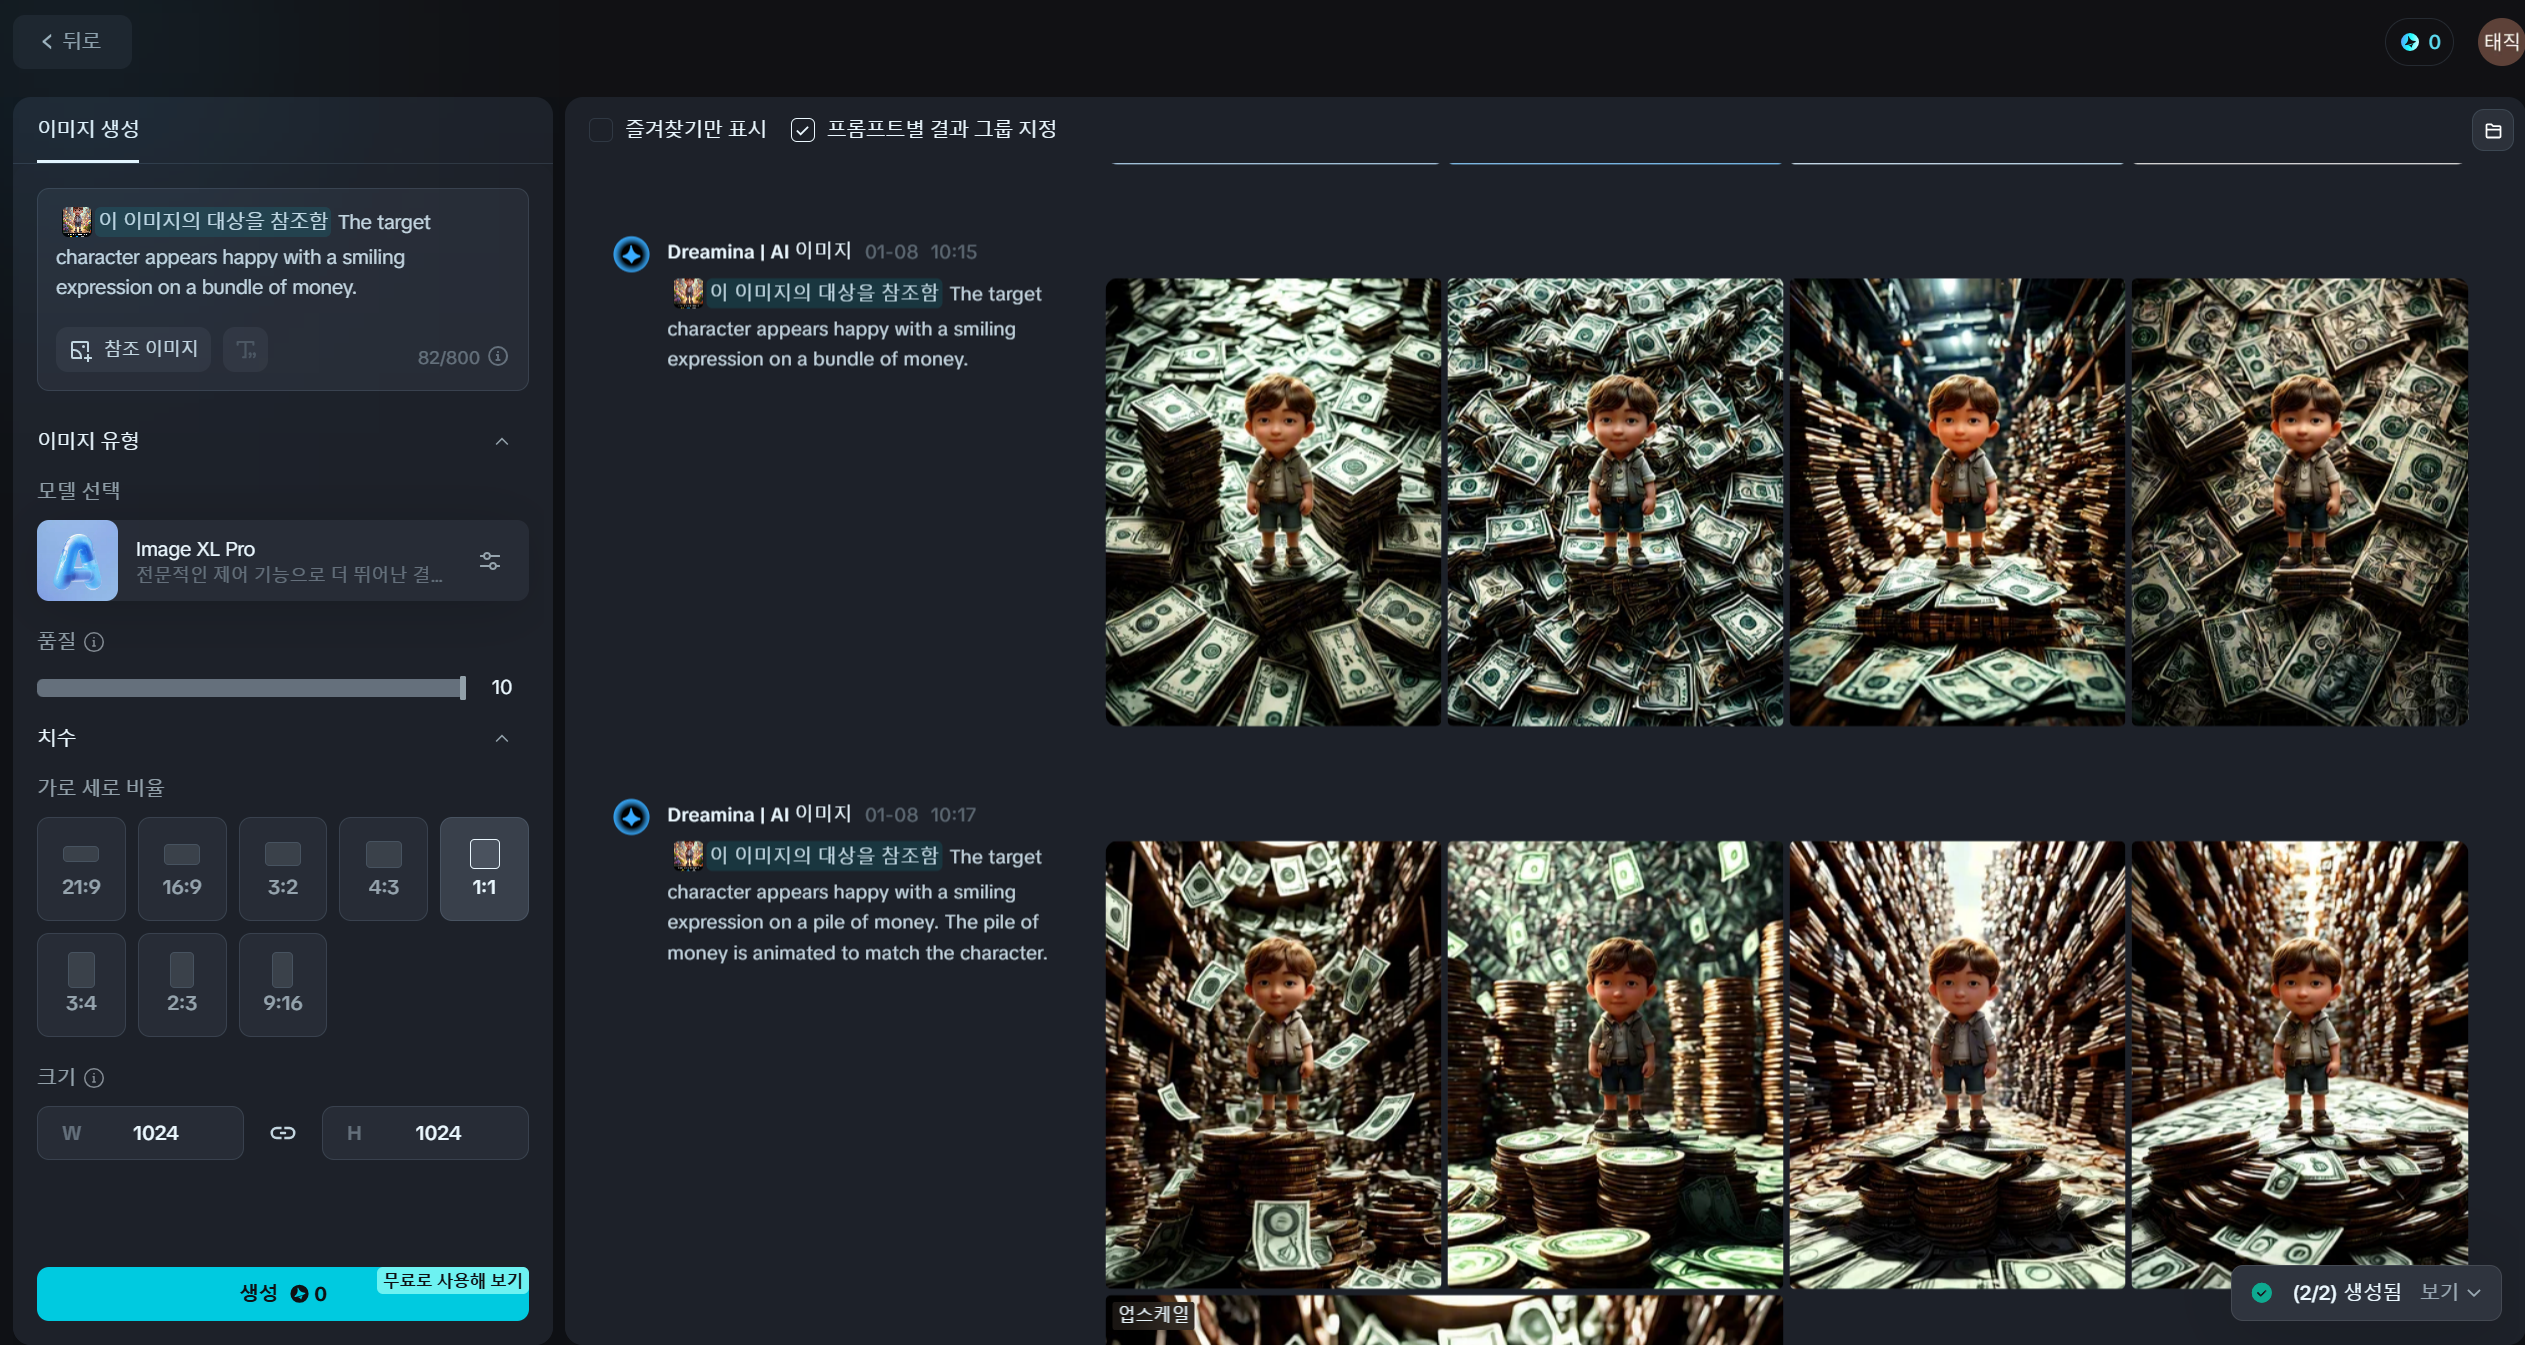This screenshot has height=1345, width=2525.
Task: Open model advanced settings sliders icon
Action: click(x=490, y=561)
